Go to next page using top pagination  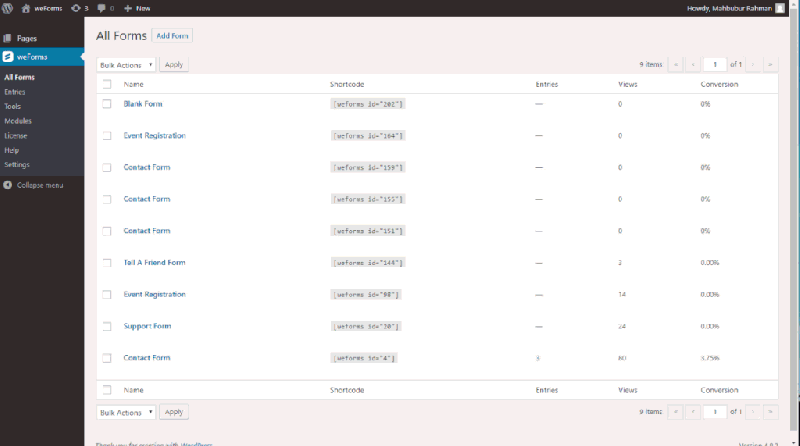pyautogui.click(x=753, y=64)
